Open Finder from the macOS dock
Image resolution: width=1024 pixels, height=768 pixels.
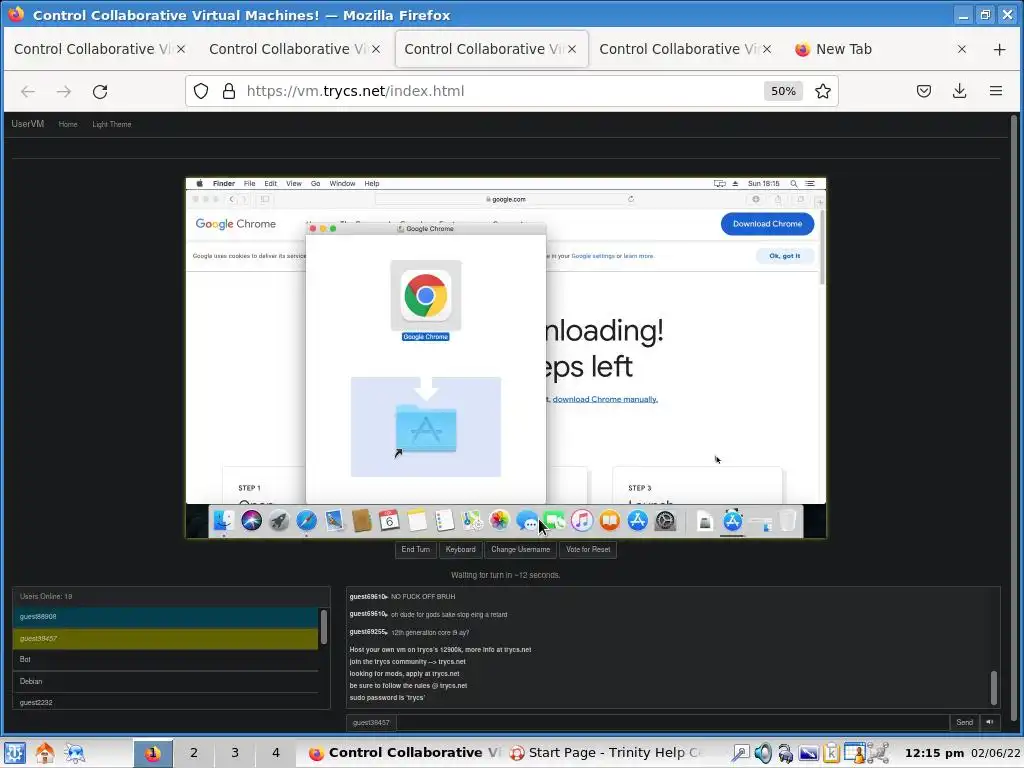point(224,520)
